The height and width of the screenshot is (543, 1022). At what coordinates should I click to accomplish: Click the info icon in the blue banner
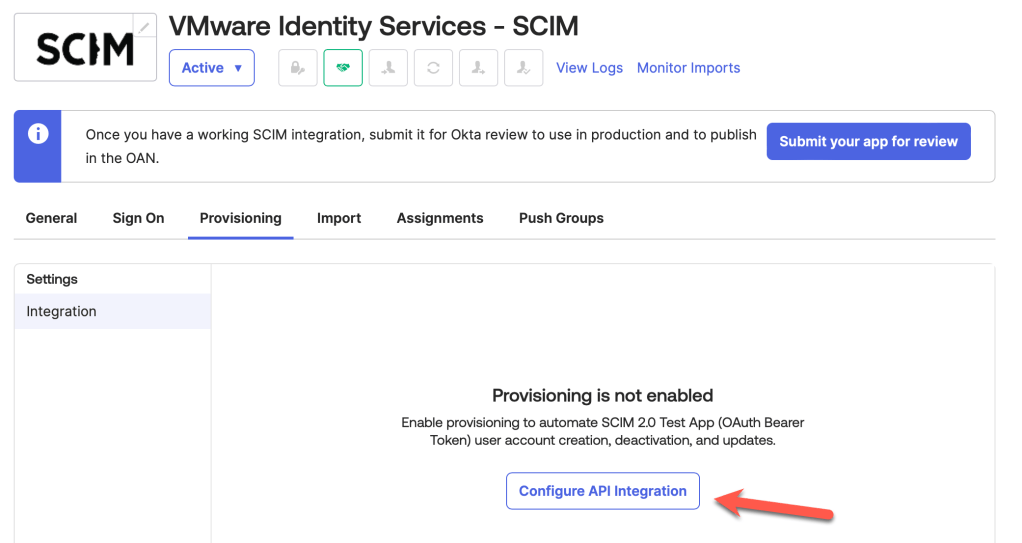[38, 134]
